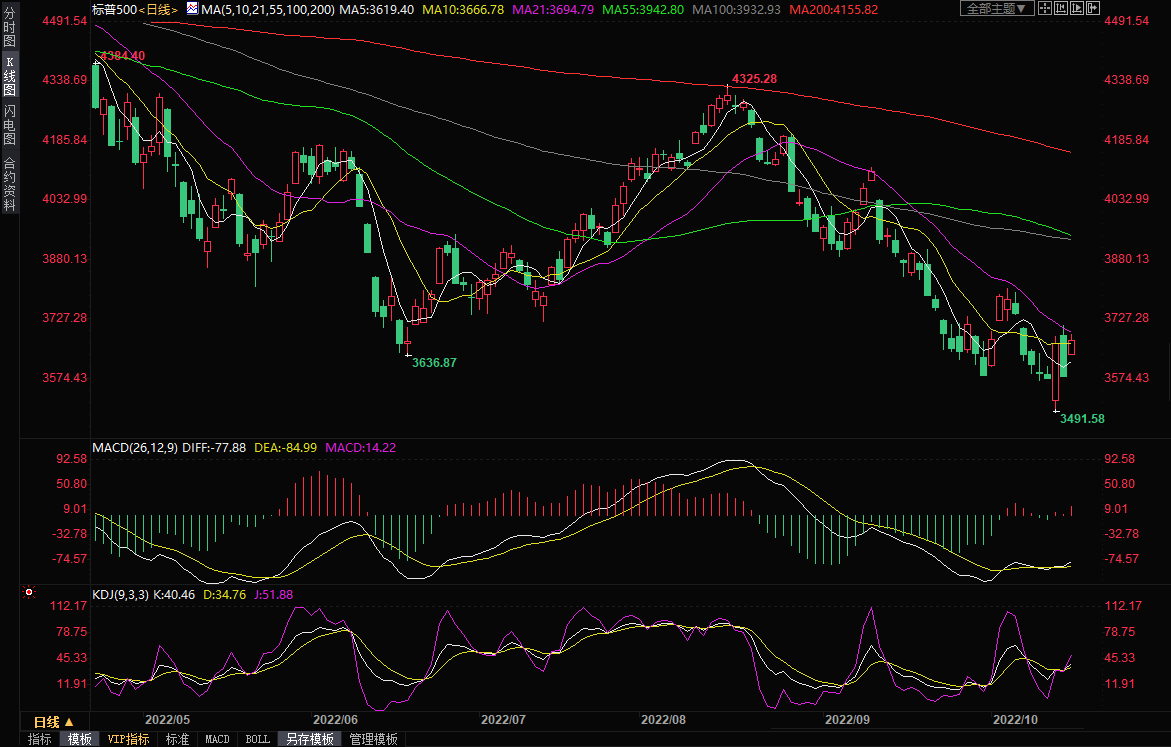The width and height of the screenshot is (1171, 747).
Task: Expand the 日线 period selector
Action: 54,722
